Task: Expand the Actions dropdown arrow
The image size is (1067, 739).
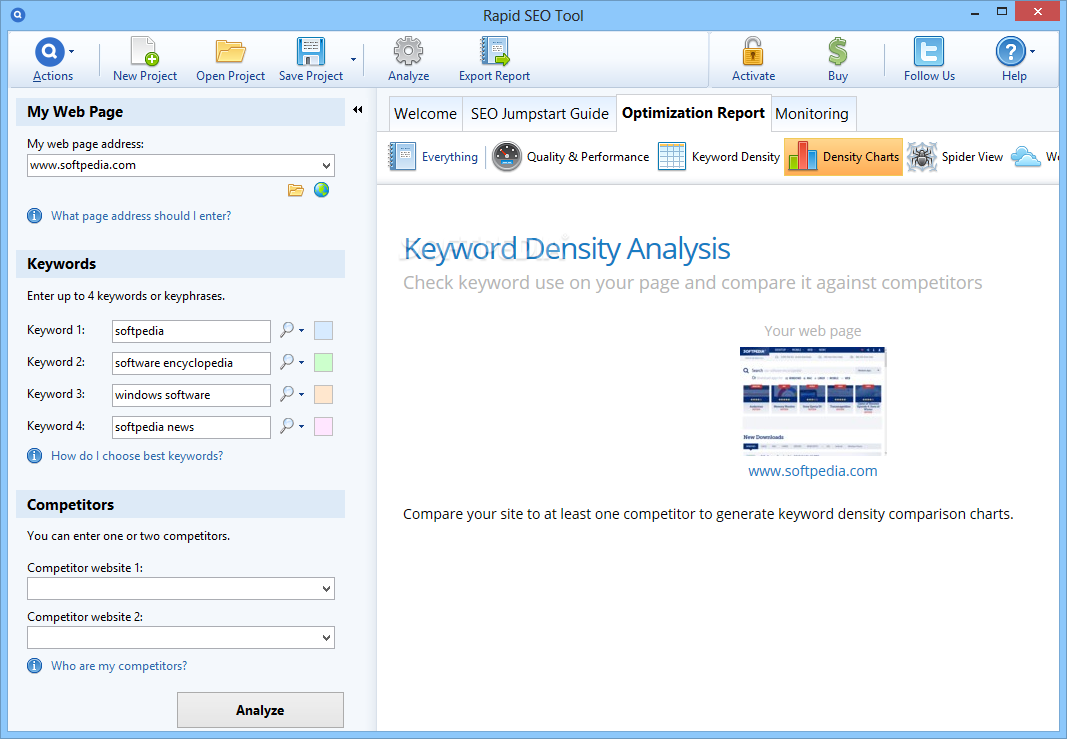Action: (71, 52)
